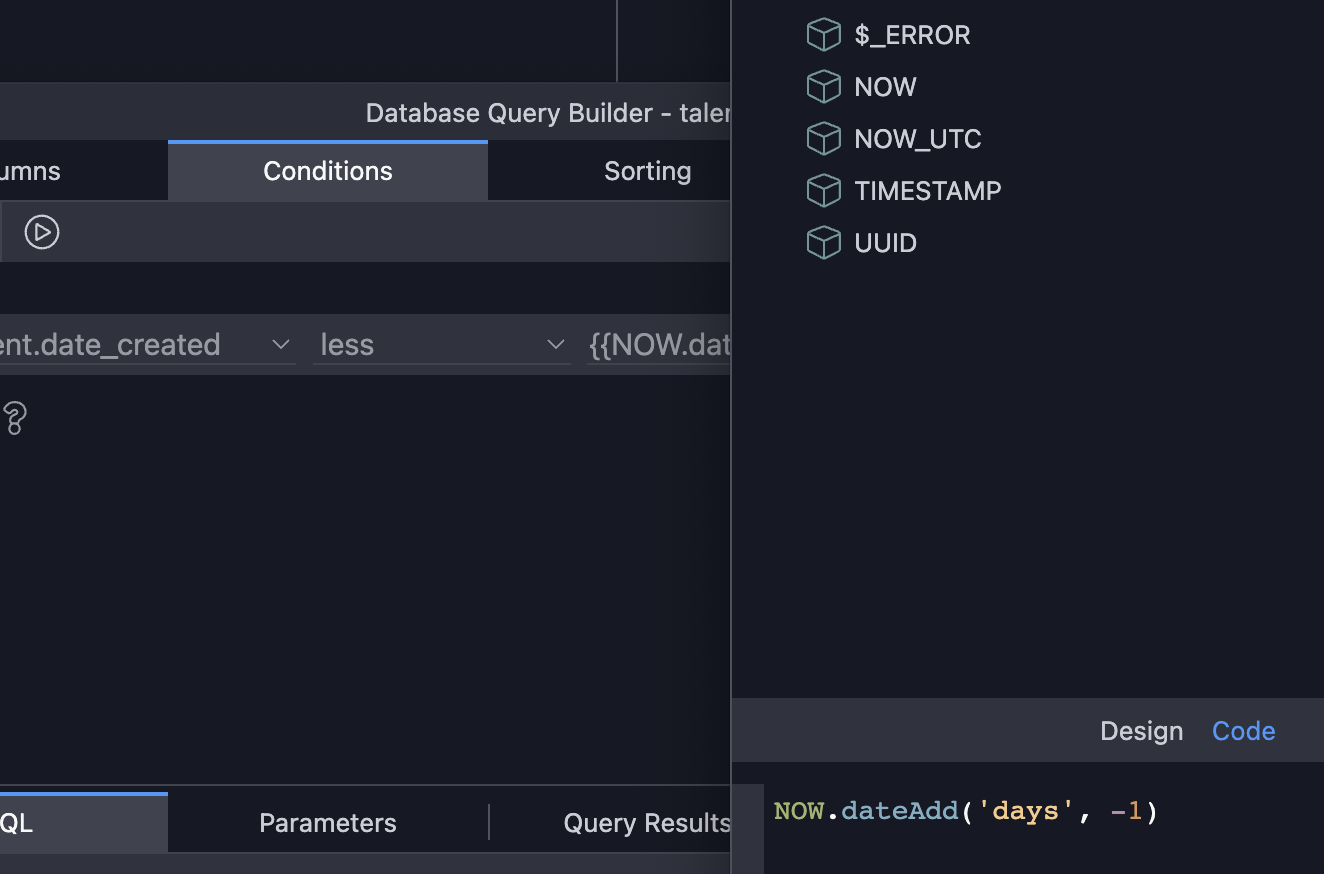Click the cube icon beside $_ERROR
Screen dimensions: 1324x874
click(x=823, y=35)
